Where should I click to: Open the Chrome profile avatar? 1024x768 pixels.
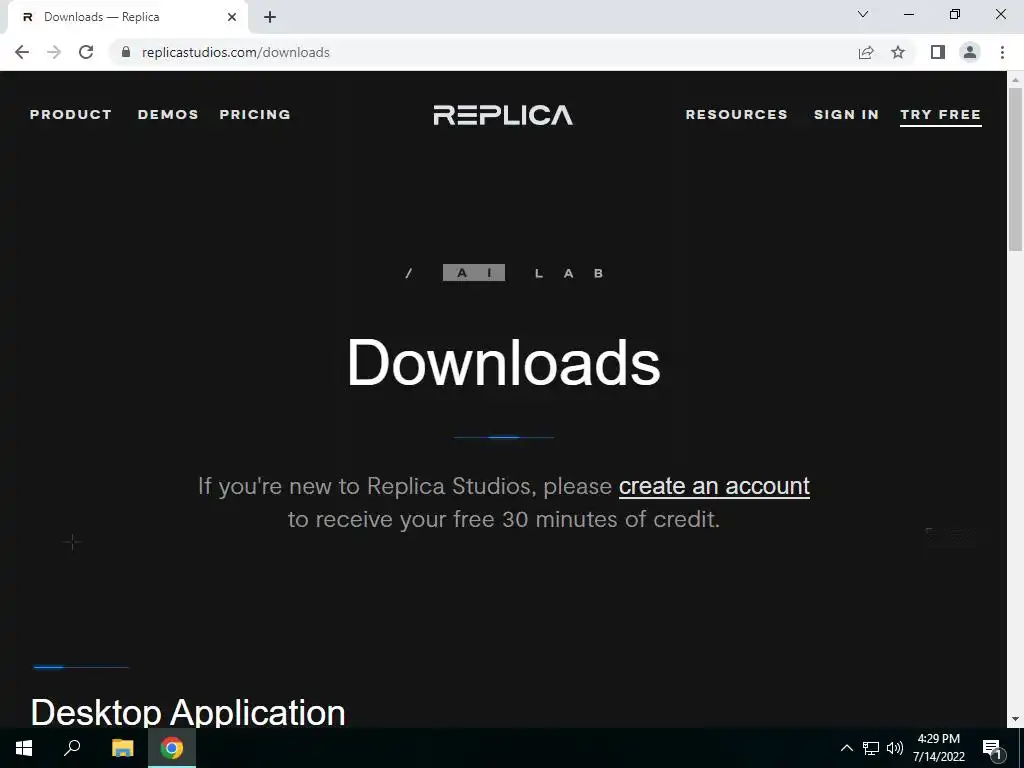[x=970, y=52]
